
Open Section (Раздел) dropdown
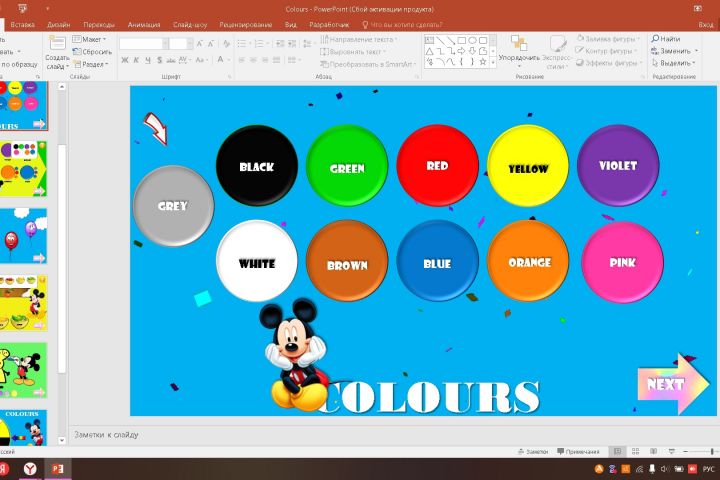coord(91,64)
